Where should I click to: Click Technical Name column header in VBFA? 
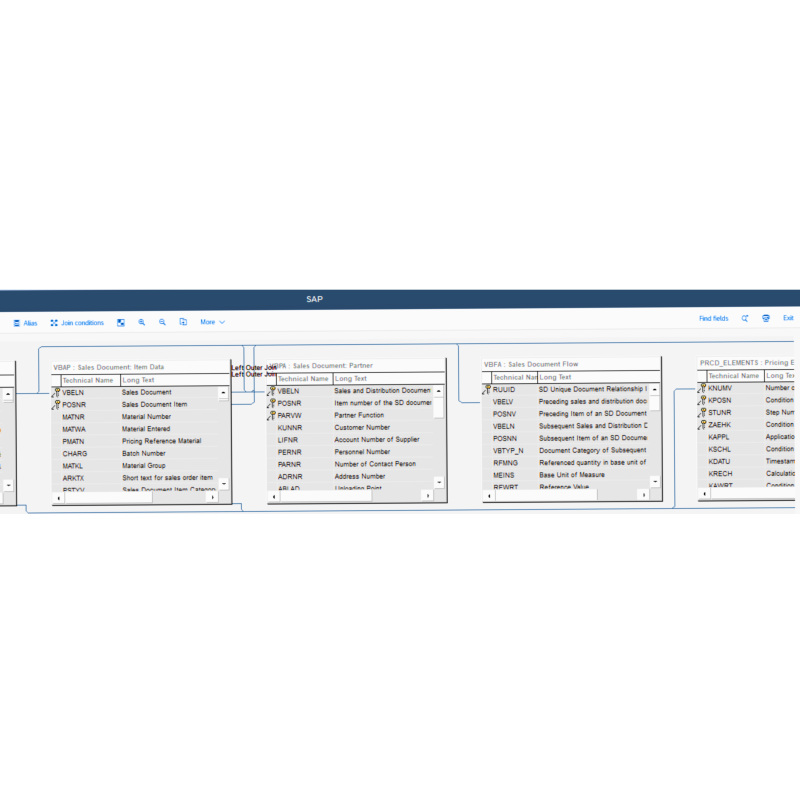click(514, 377)
